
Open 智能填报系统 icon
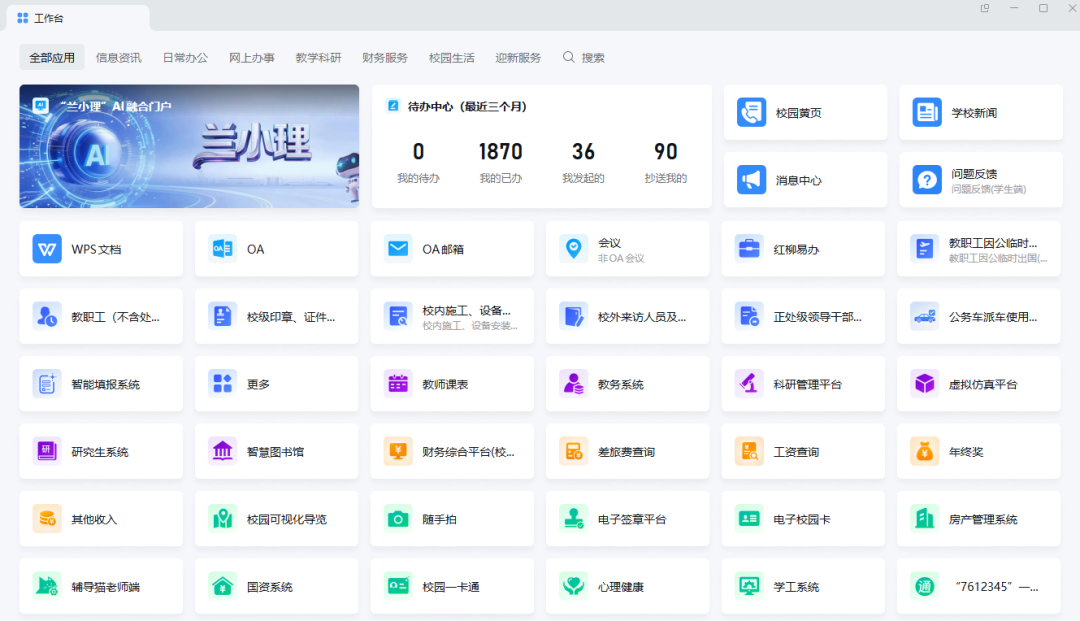(x=47, y=383)
